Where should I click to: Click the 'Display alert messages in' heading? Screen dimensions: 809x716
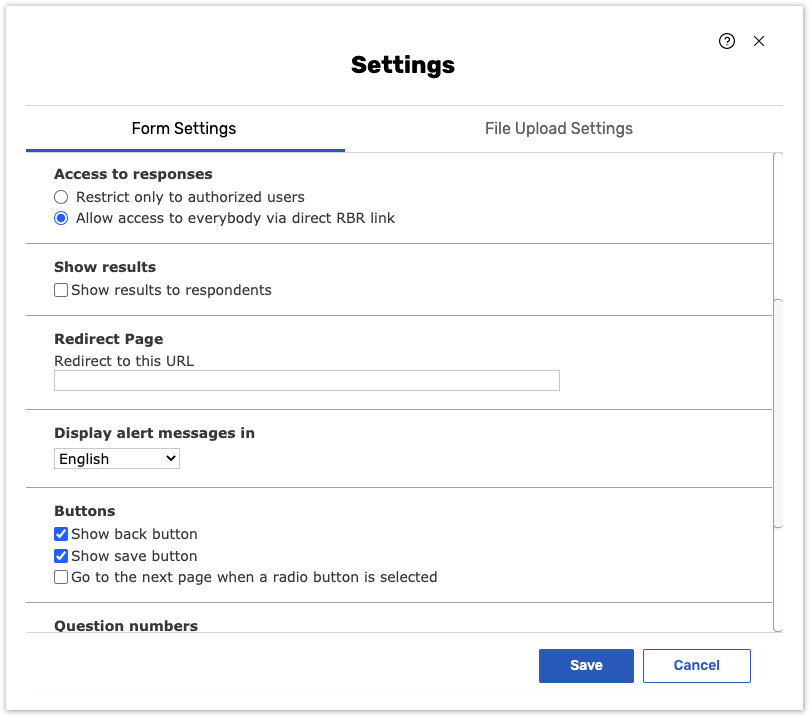click(154, 433)
